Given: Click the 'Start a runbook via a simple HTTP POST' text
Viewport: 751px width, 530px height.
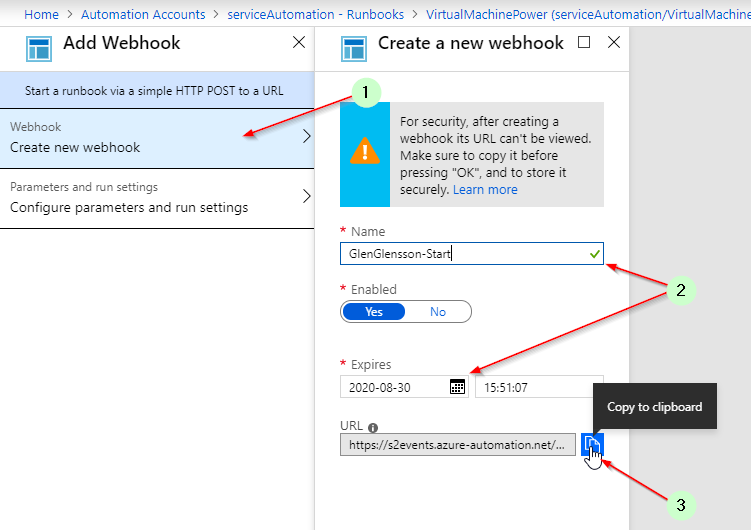Looking at the screenshot, I should 154,91.
